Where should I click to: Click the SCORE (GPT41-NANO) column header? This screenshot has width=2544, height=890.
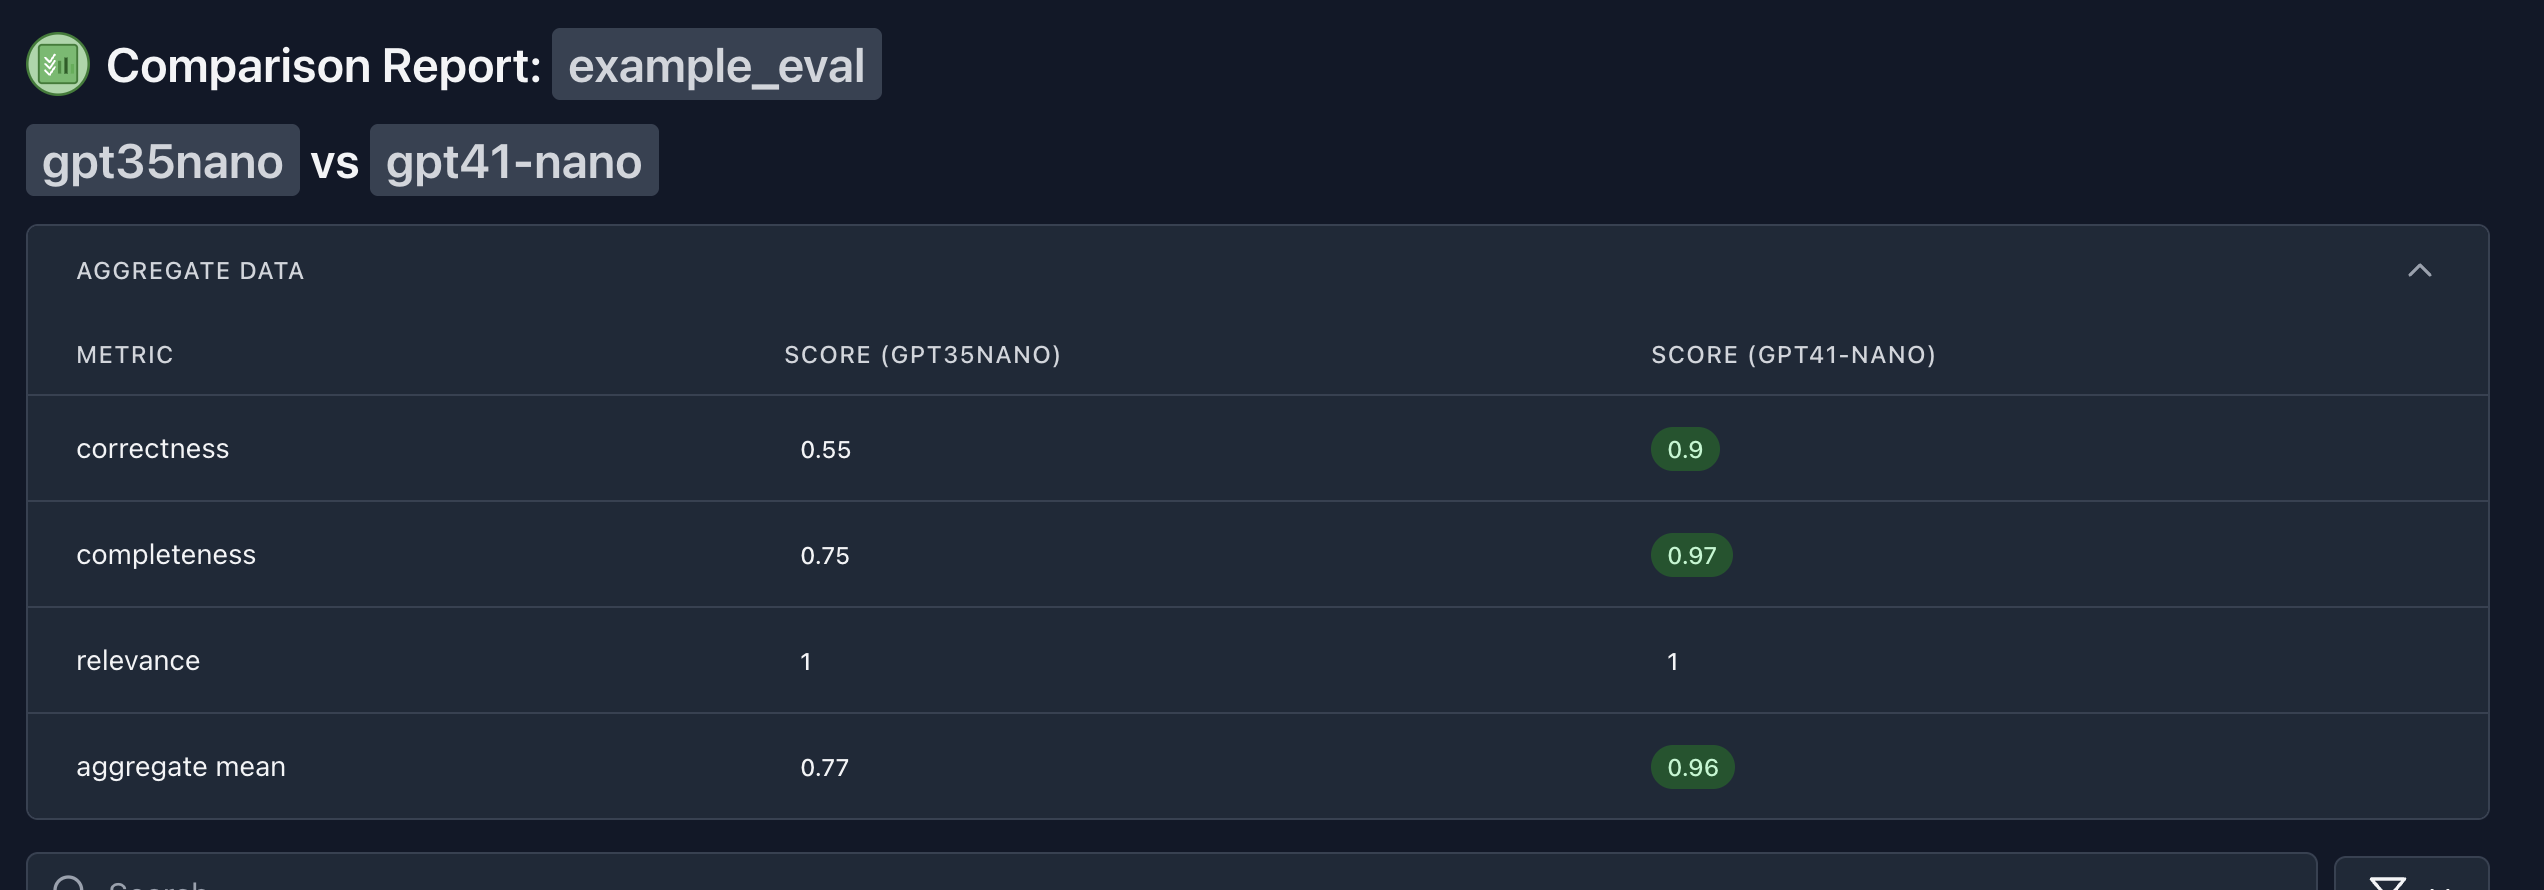pyautogui.click(x=1793, y=355)
